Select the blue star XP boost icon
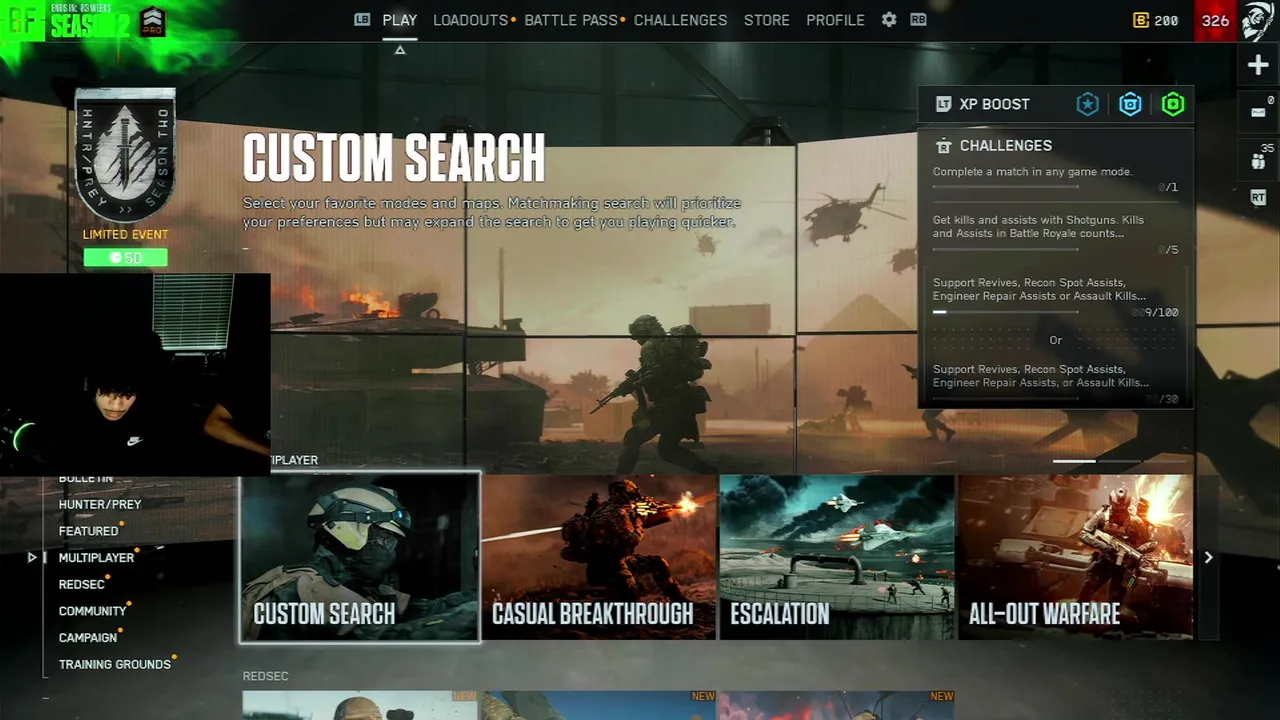 pos(1087,104)
